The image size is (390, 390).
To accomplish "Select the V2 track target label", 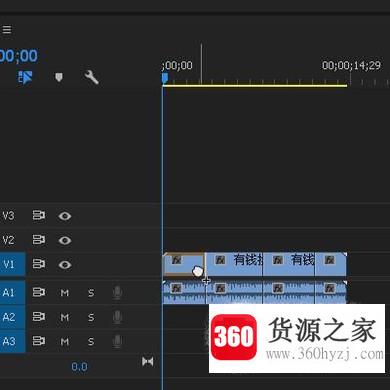I will click(9, 240).
